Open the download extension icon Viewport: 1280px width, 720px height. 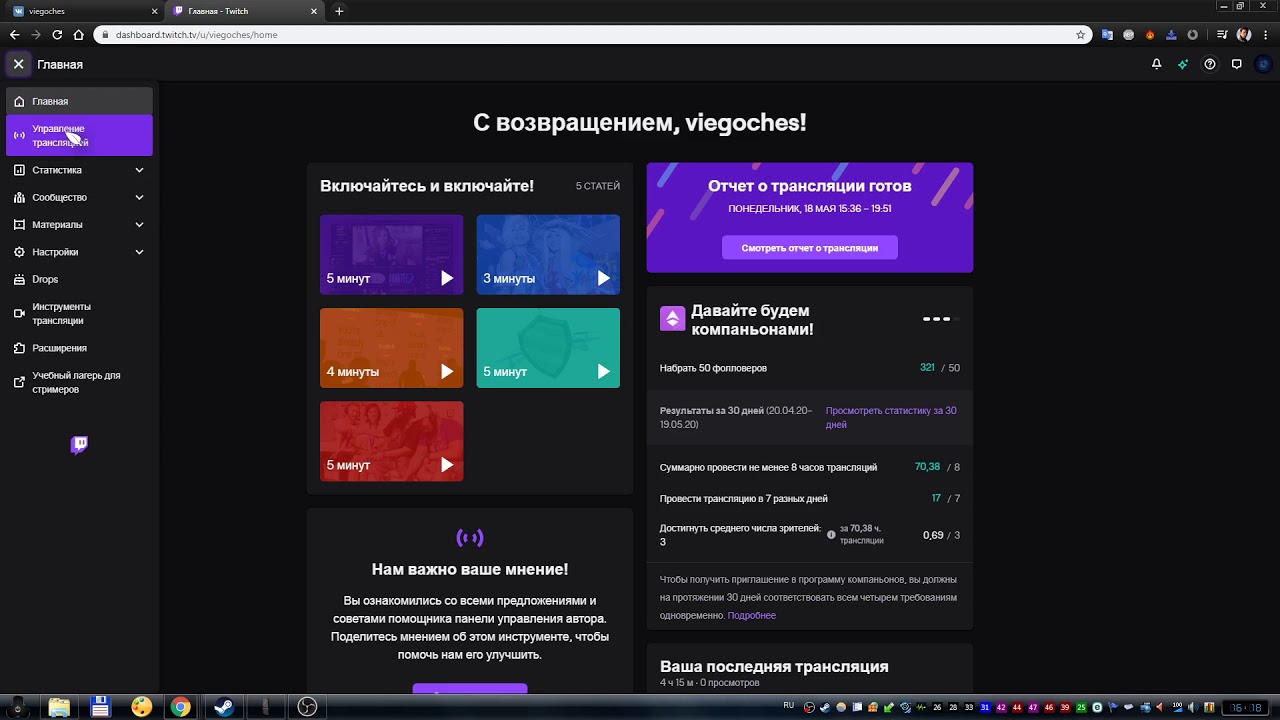point(1171,35)
